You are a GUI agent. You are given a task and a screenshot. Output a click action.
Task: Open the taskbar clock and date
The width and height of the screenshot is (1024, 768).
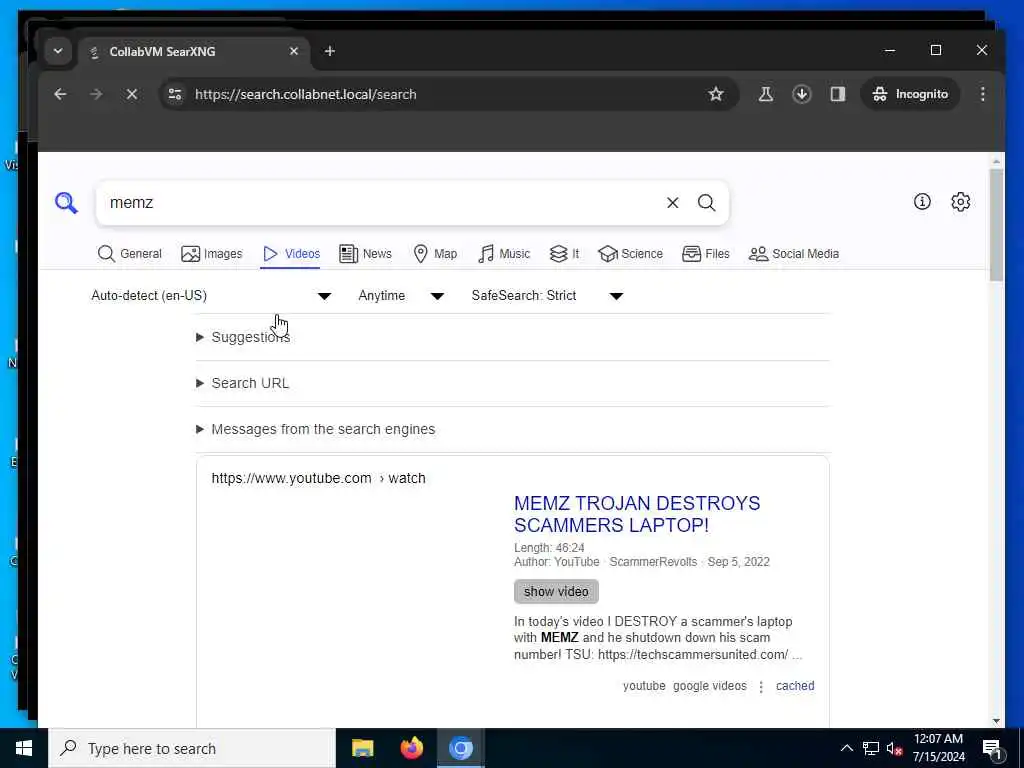click(x=938, y=748)
